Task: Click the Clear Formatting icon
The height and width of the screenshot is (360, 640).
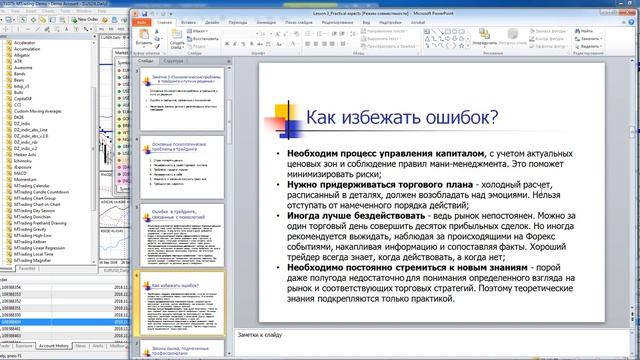Action: coord(296,33)
